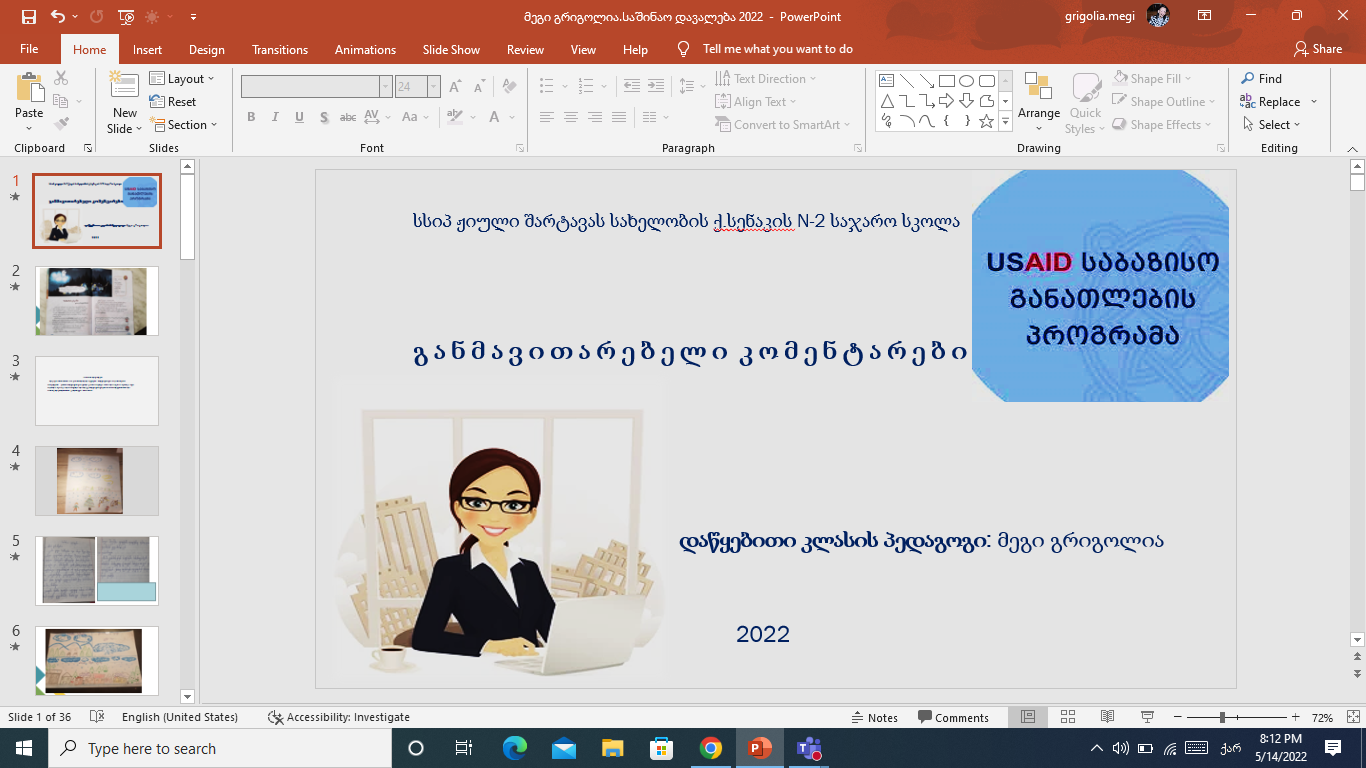The width and height of the screenshot is (1366, 768).
Task: Open the font size dropdown arrow
Action: tap(434, 87)
